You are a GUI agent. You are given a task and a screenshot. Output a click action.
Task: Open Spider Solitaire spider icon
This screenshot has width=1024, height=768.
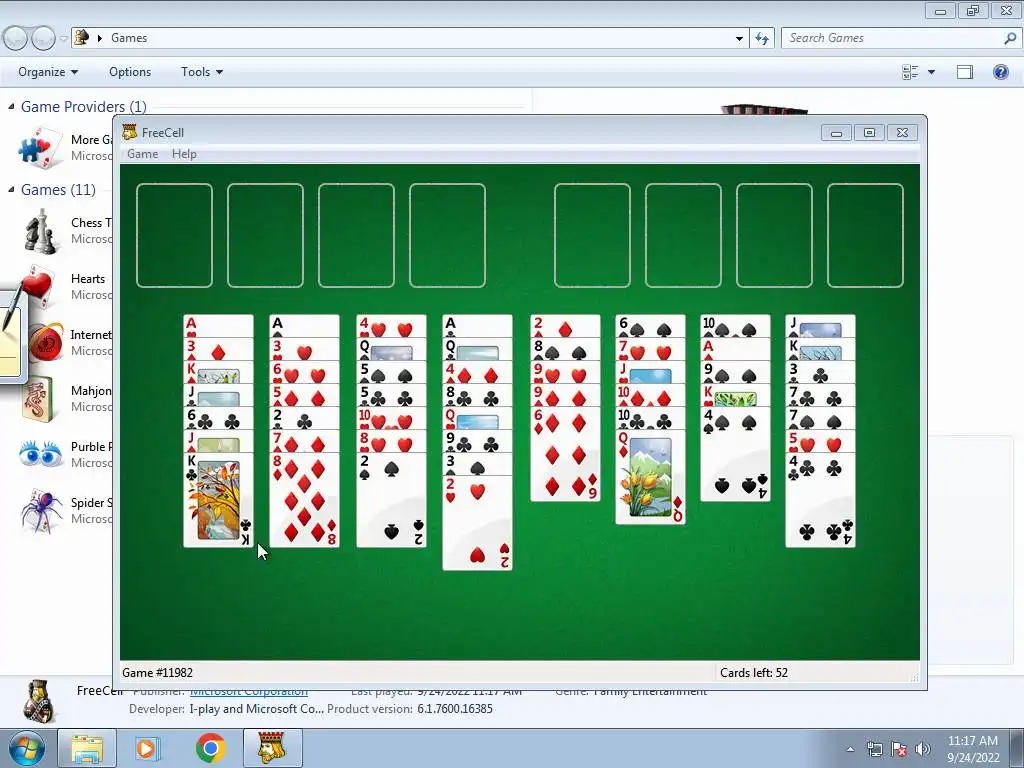[41, 511]
